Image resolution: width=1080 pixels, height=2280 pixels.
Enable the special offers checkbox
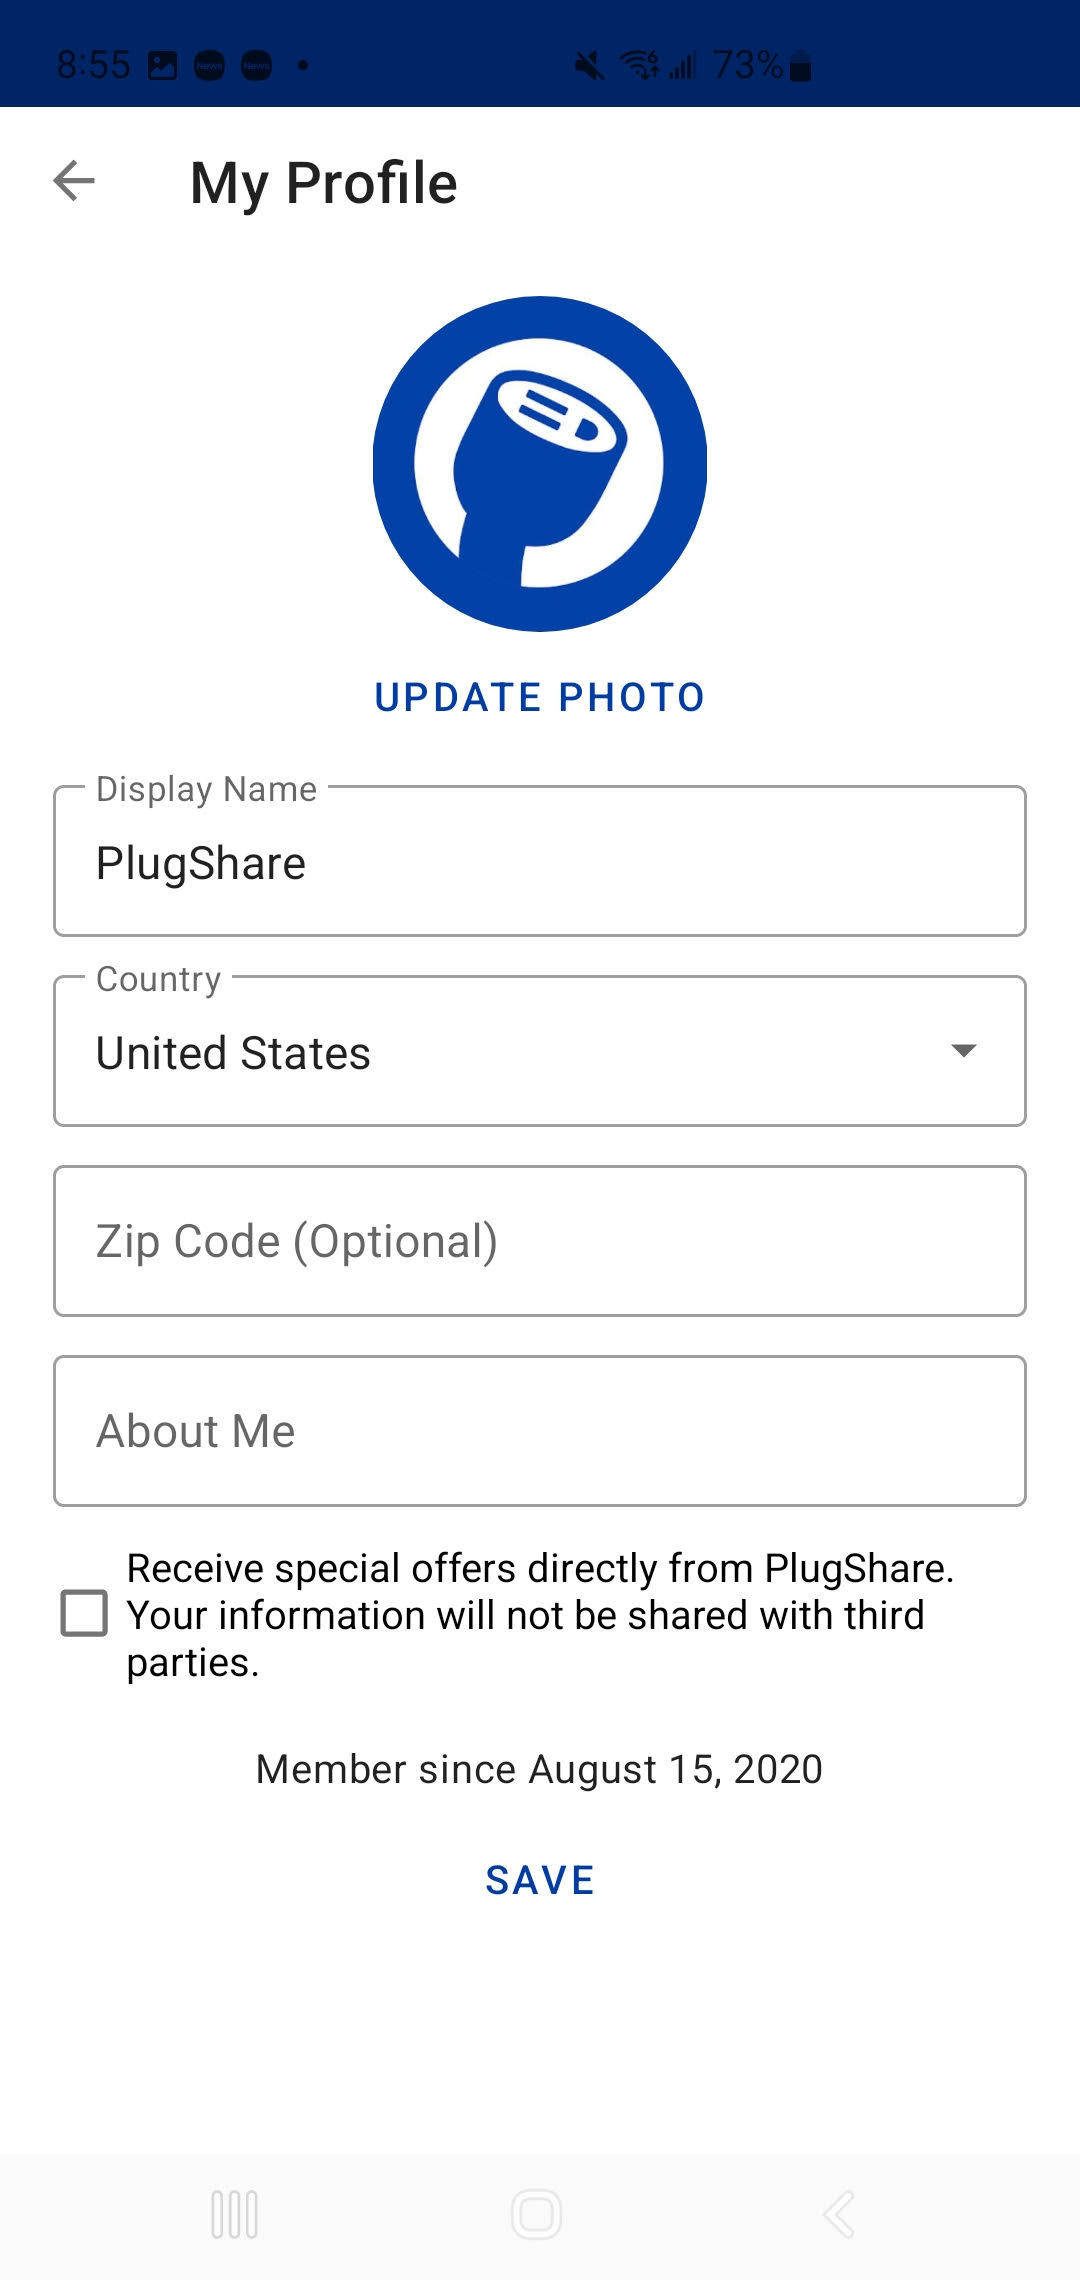click(85, 1614)
